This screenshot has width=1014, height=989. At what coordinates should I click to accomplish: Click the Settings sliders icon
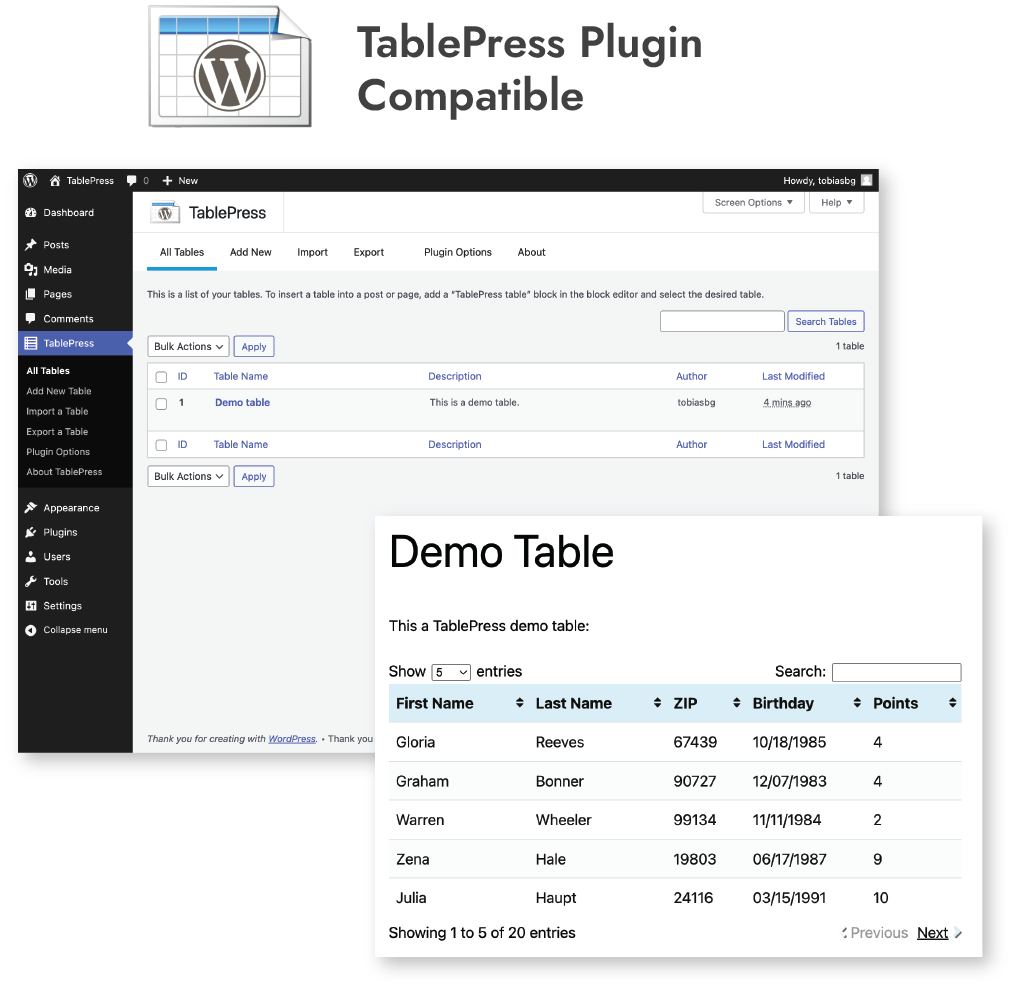point(30,605)
